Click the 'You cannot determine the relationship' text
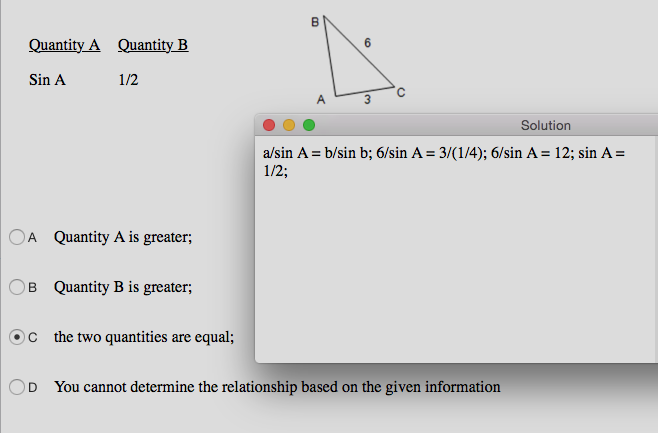This screenshot has width=658, height=433. click(x=277, y=386)
